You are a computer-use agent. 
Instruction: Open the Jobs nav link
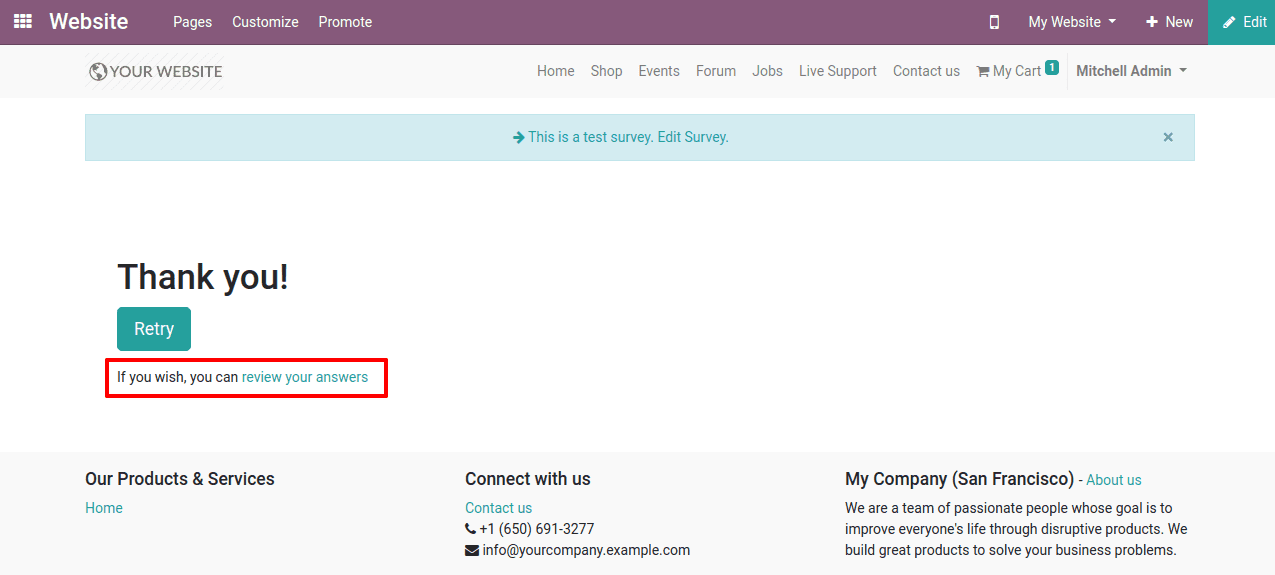tap(767, 71)
